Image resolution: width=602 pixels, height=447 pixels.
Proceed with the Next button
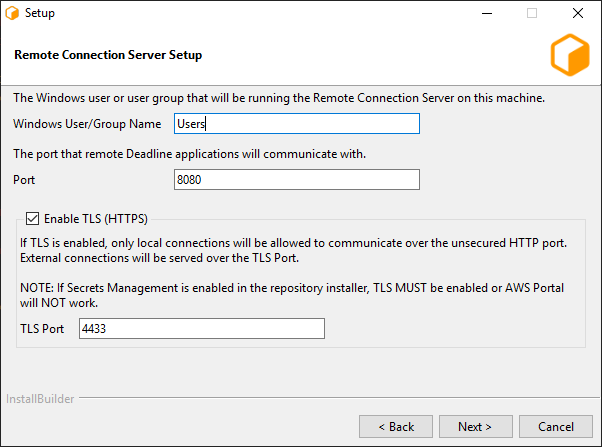pyautogui.click(x=474, y=427)
